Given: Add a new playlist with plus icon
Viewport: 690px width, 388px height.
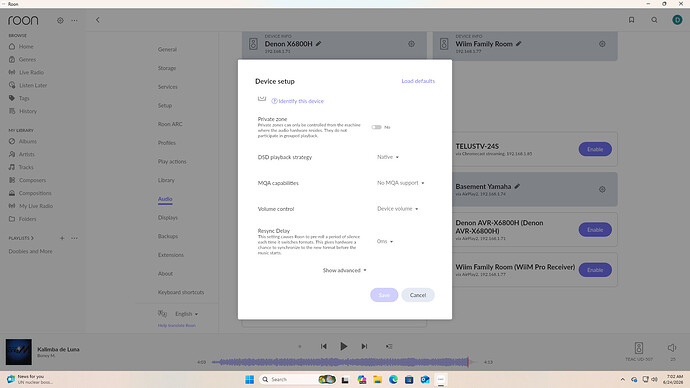Looking at the screenshot, I should (62, 238).
